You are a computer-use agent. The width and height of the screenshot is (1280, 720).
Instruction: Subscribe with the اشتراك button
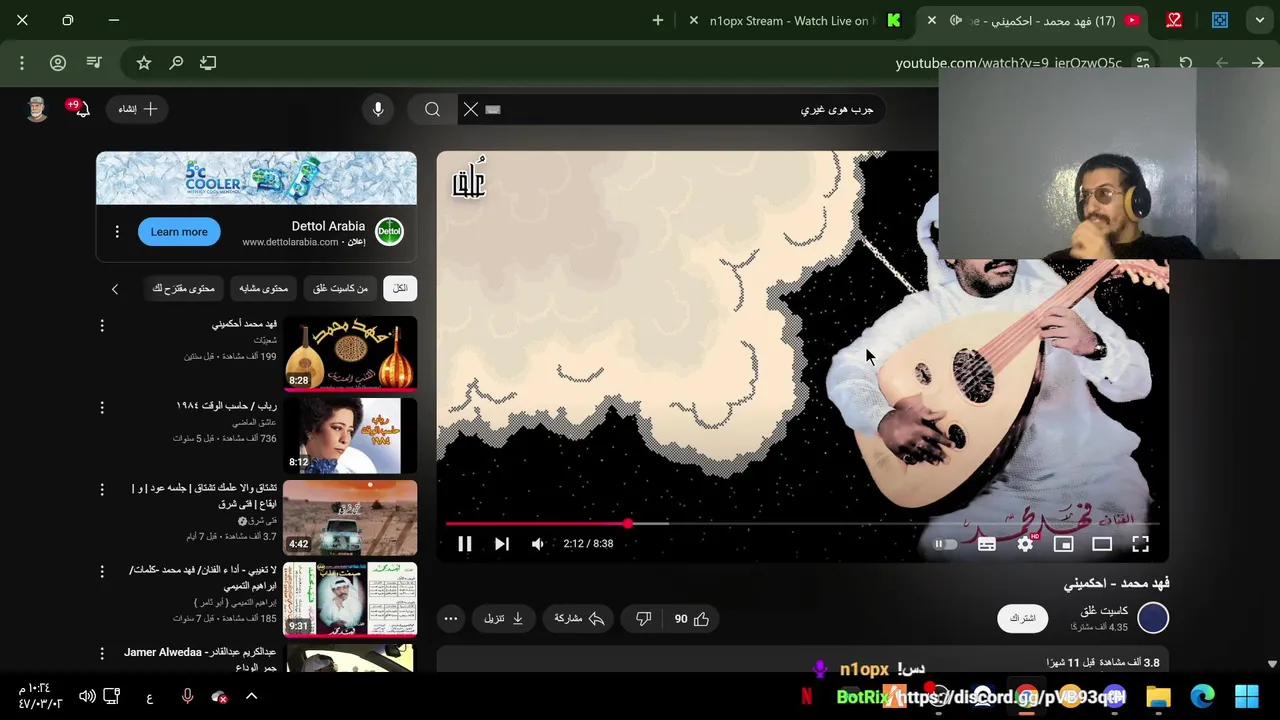1022,619
